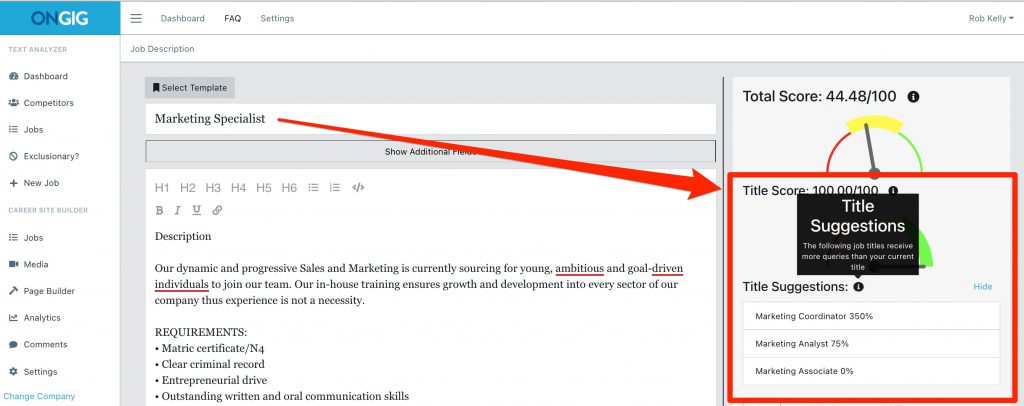Open Comments in the sidebar
The height and width of the screenshot is (406, 1024).
coord(38,345)
